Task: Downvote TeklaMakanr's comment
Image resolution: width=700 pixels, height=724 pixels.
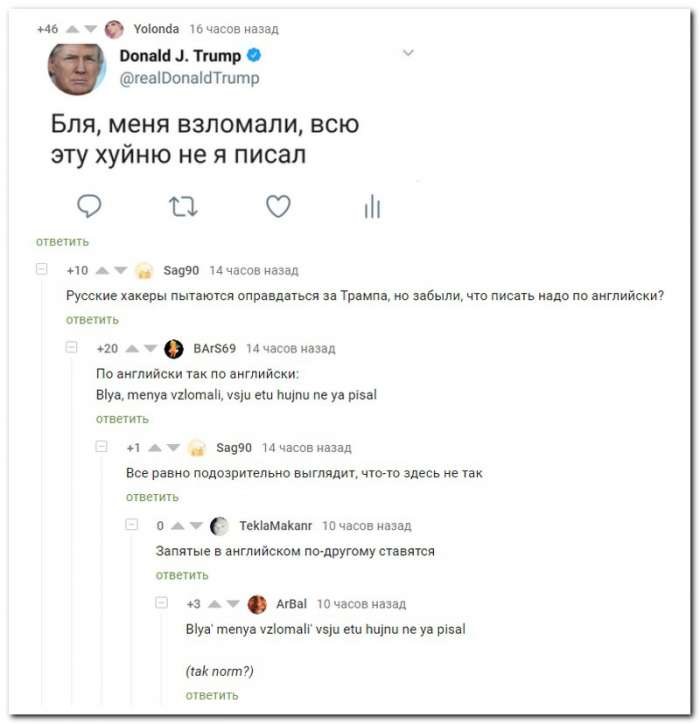Action: (196, 525)
